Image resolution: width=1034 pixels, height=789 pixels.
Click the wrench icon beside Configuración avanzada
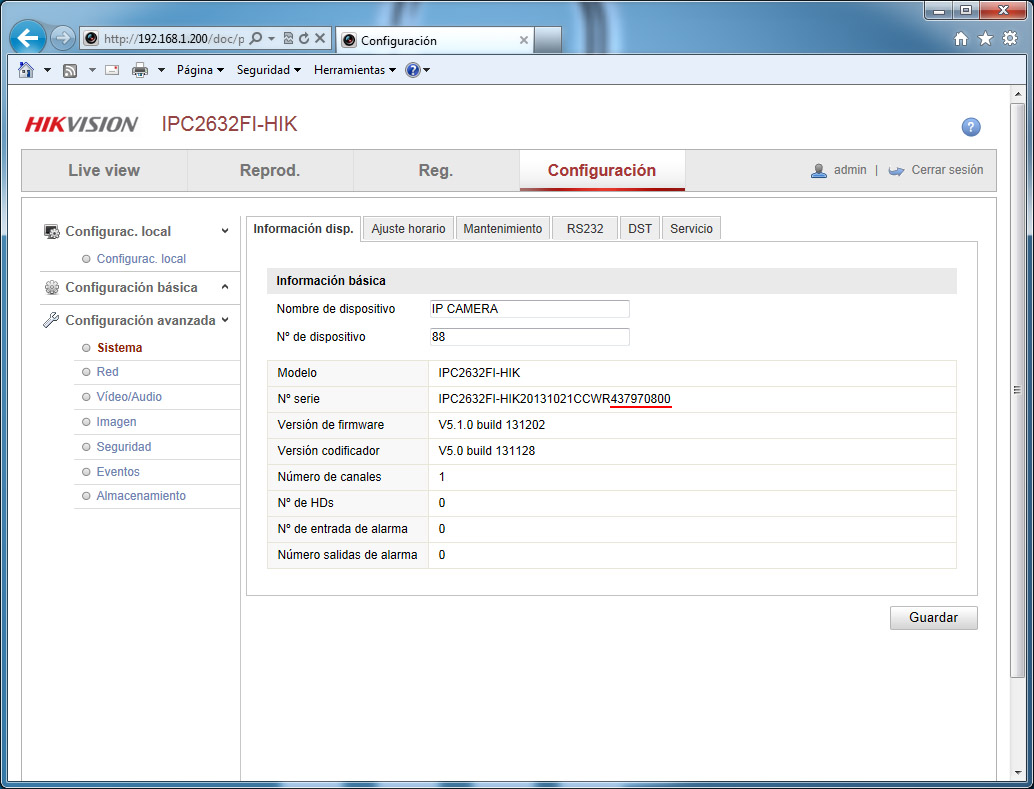click(x=51, y=320)
